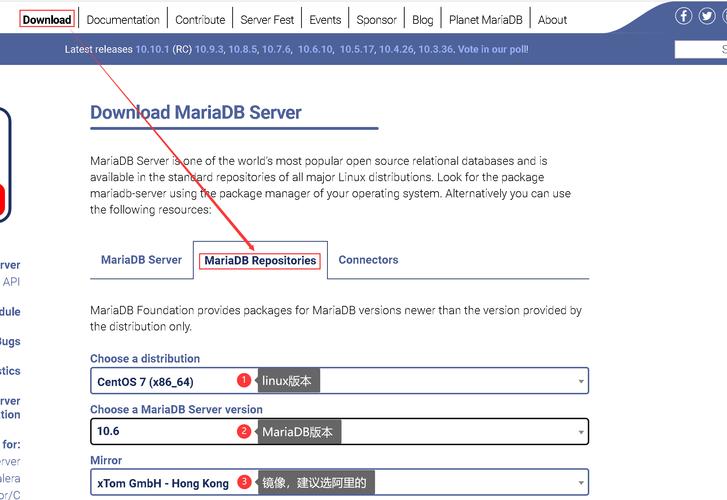The image size is (727, 500).
Task: Open the MariaDB Server version dropdown
Action: pyautogui.click(x=339, y=431)
